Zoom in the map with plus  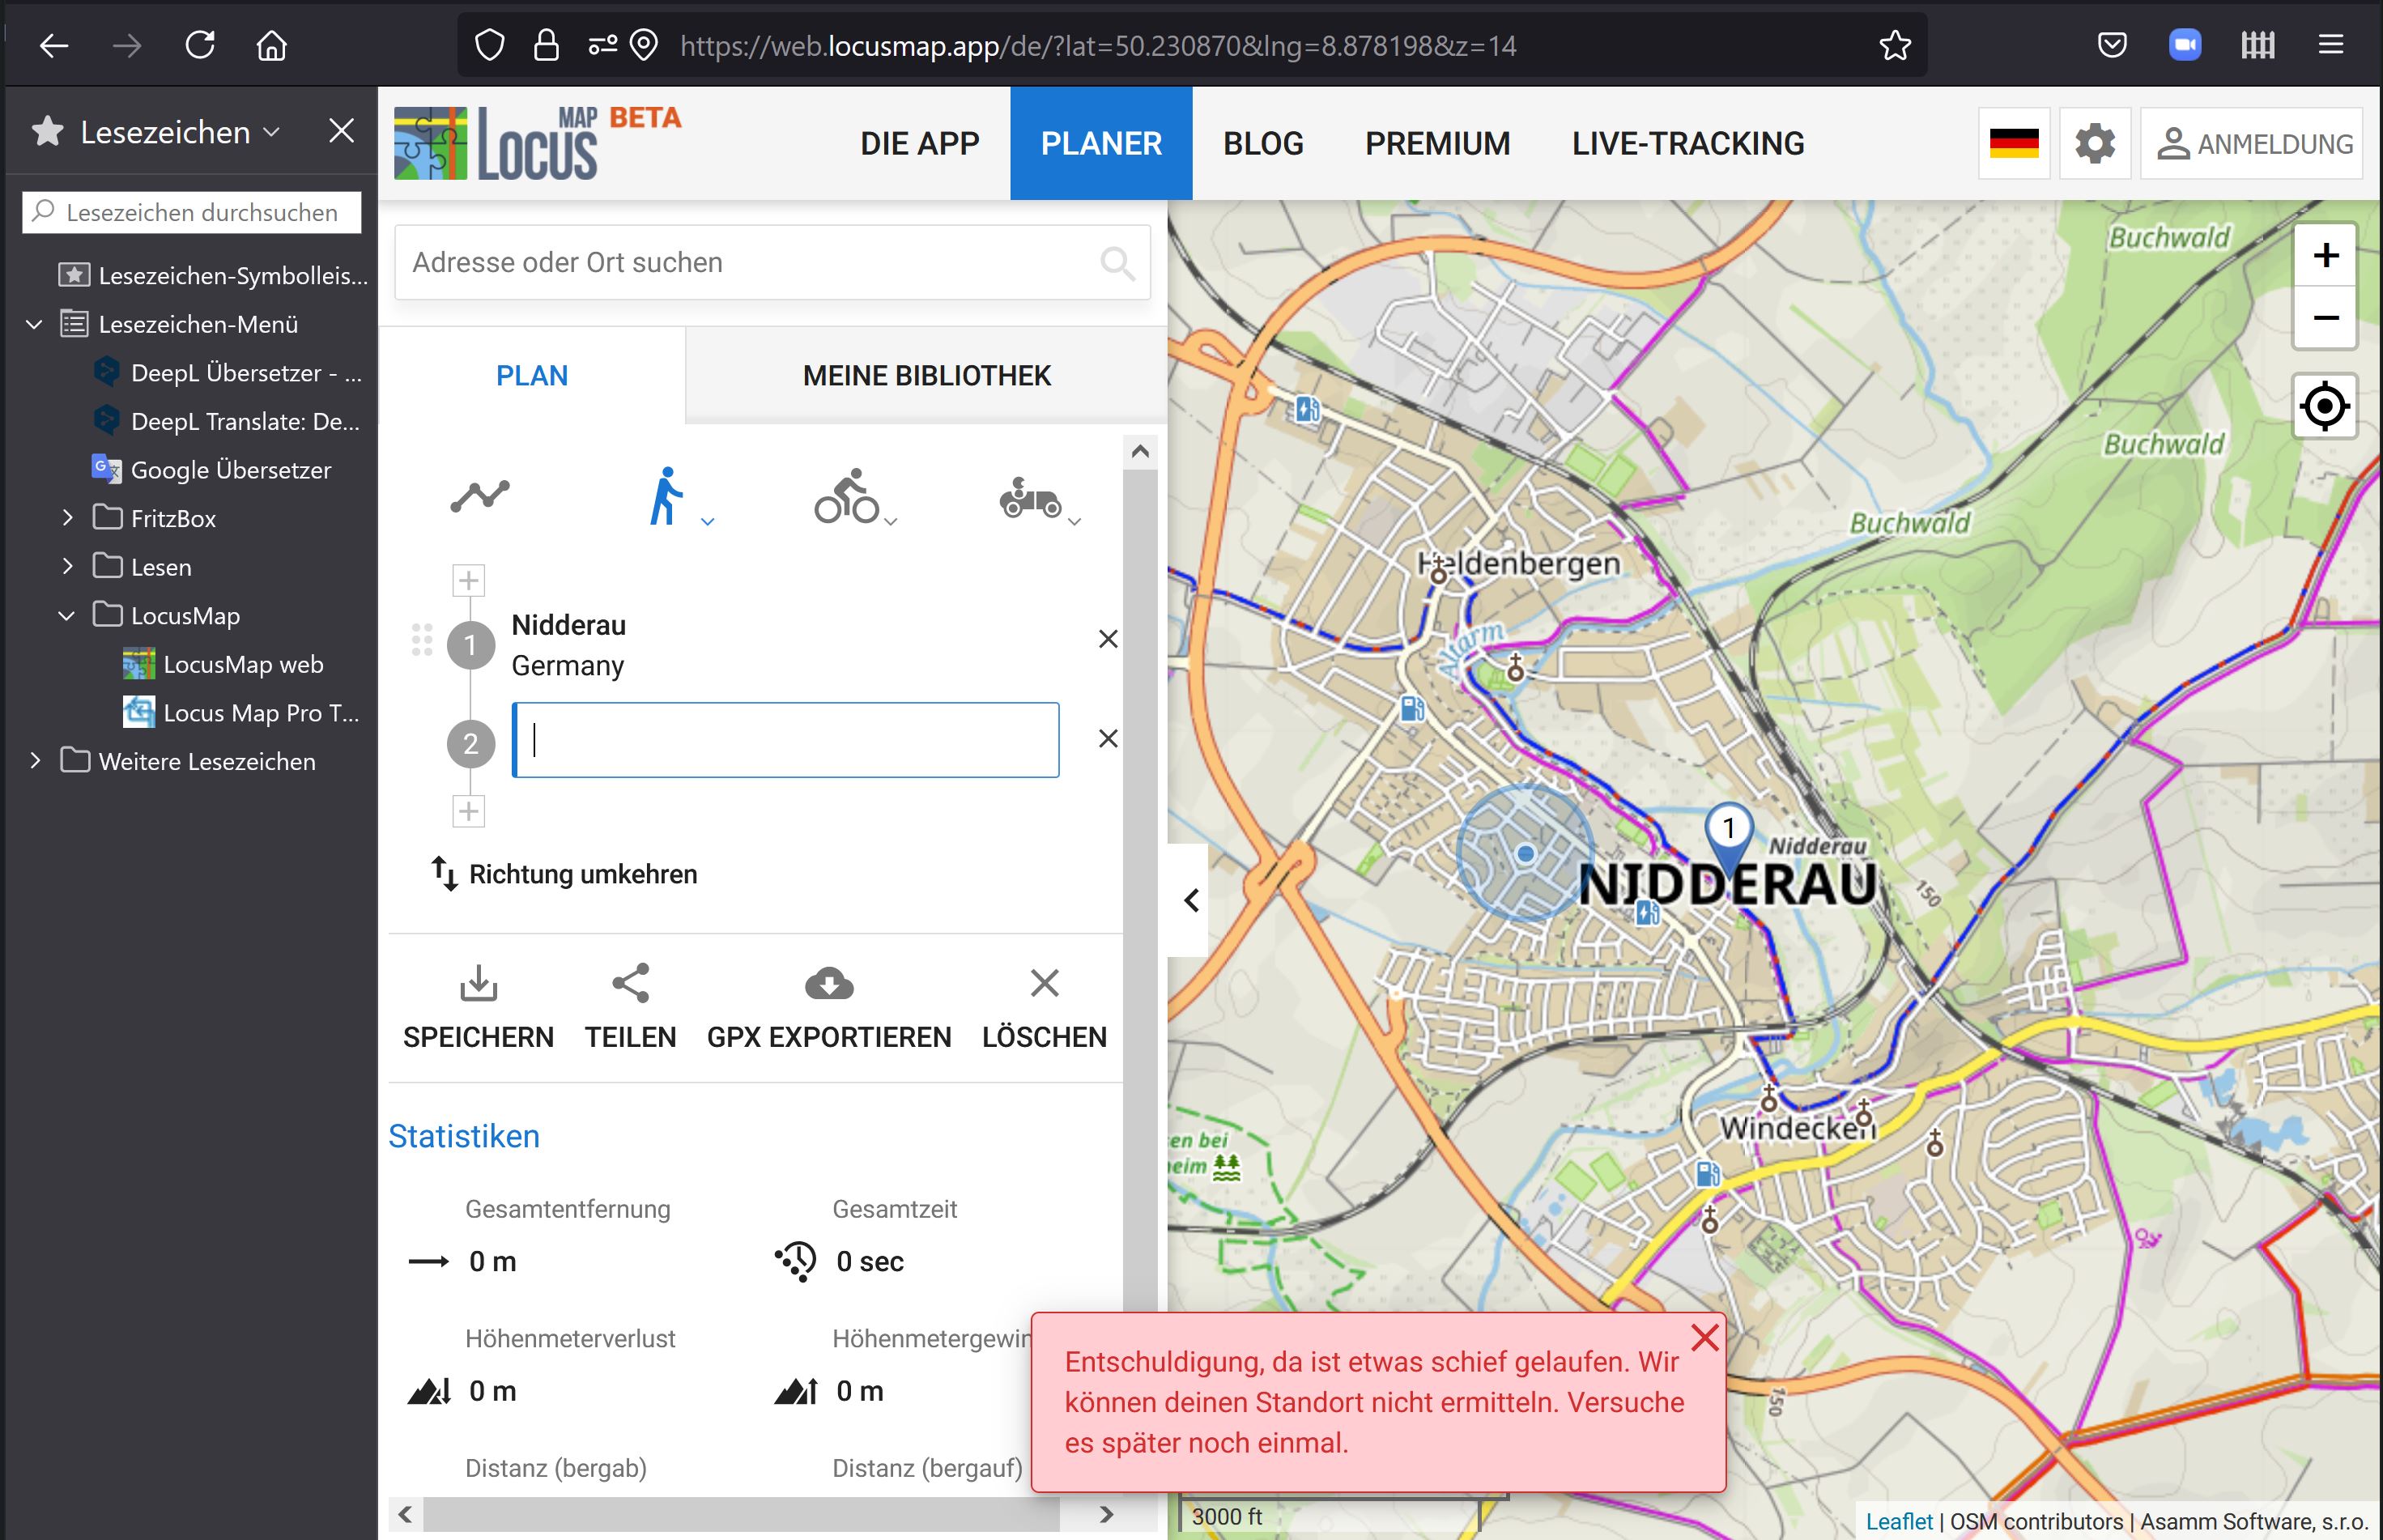click(x=2325, y=256)
